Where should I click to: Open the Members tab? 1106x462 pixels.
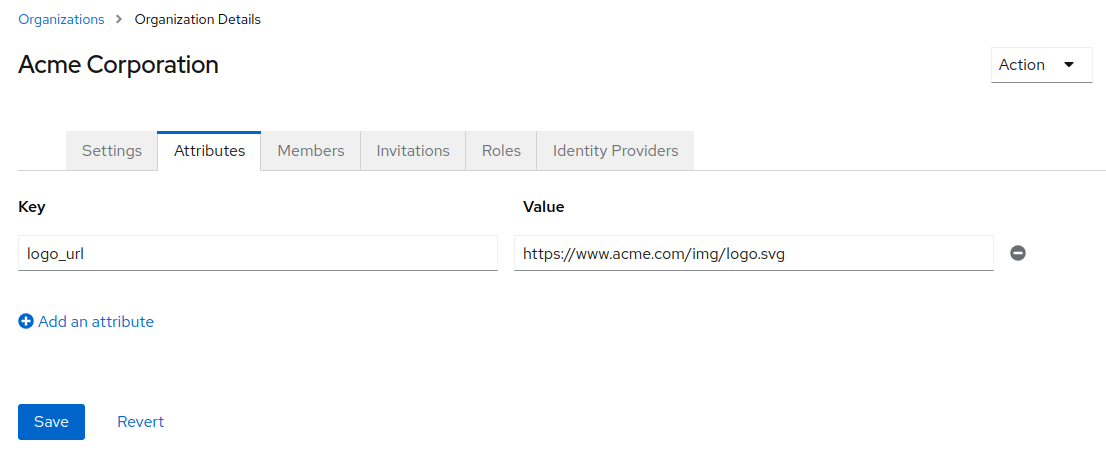click(x=310, y=151)
